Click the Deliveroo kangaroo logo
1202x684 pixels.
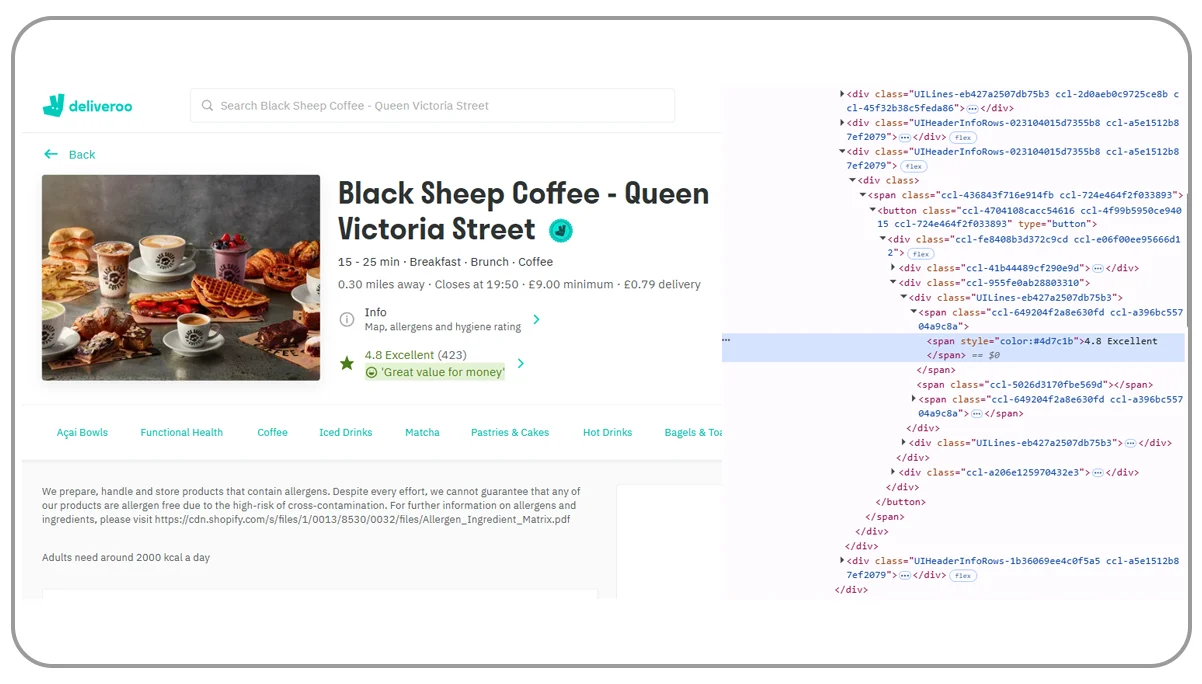[52, 105]
